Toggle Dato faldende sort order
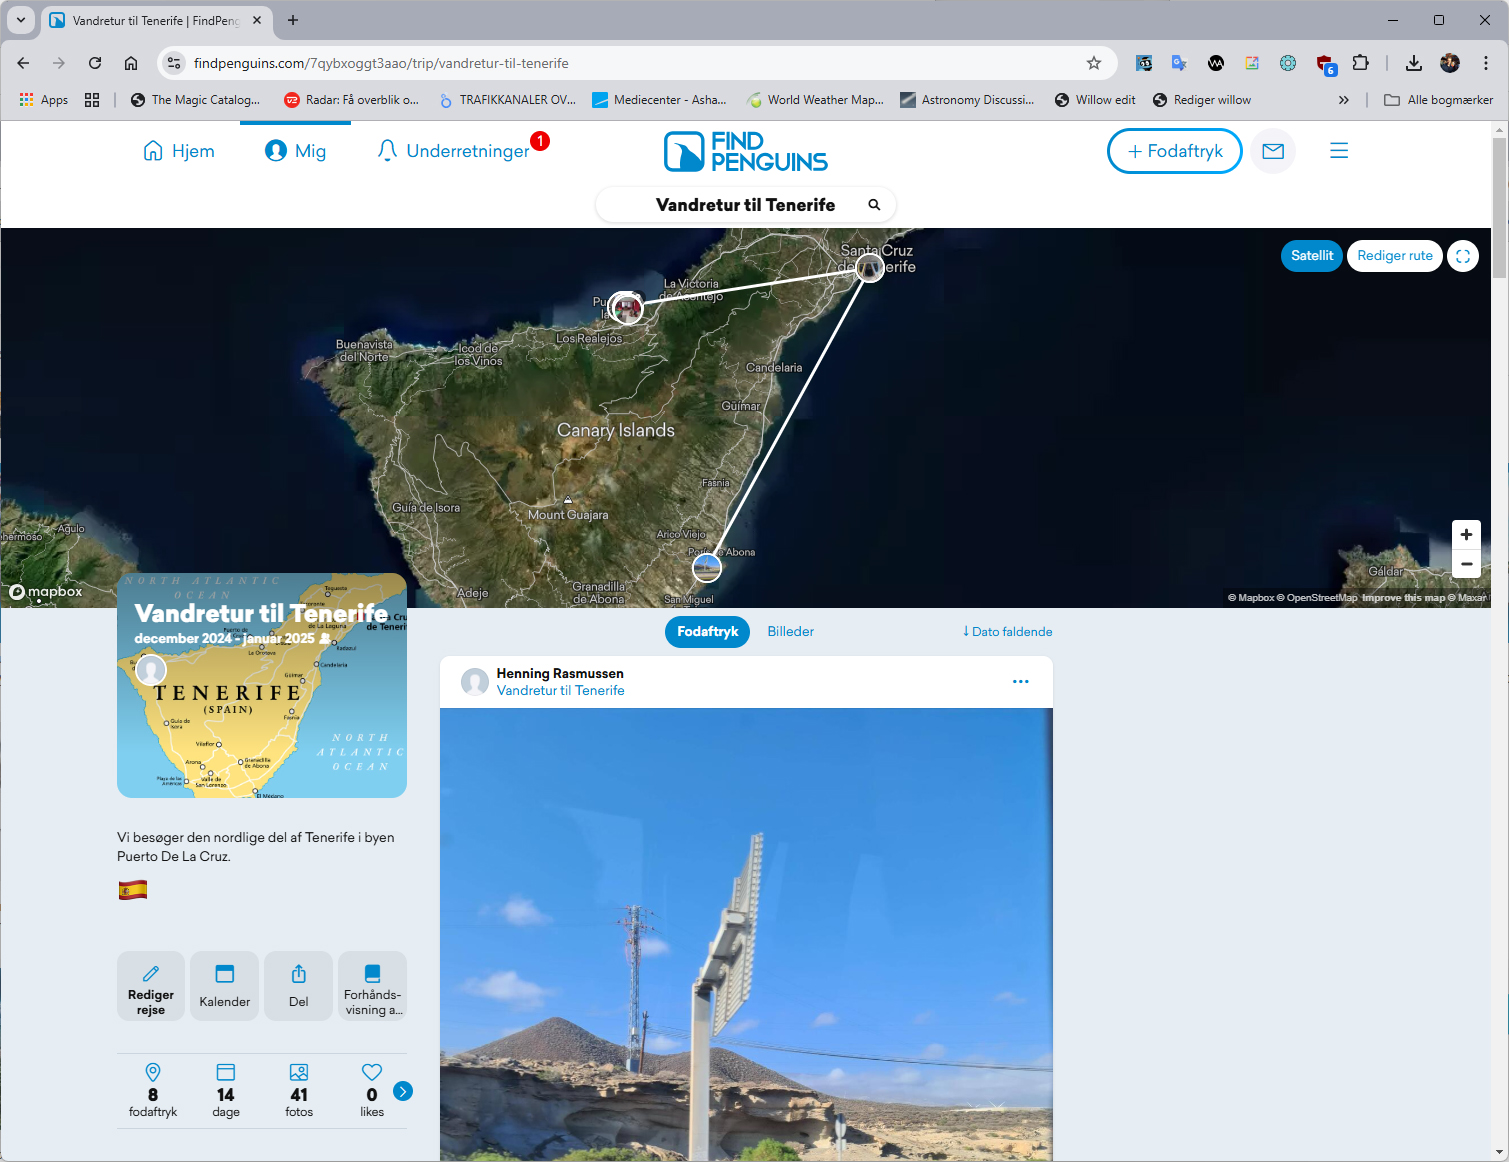This screenshot has height=1162, width=1509. pos(1007,632)
